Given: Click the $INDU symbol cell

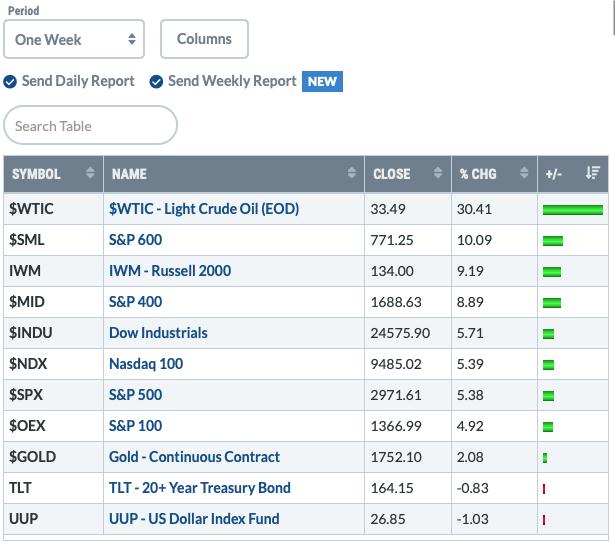Looking at the screenshot, I should pyautogui.click(x=53, y=333).
